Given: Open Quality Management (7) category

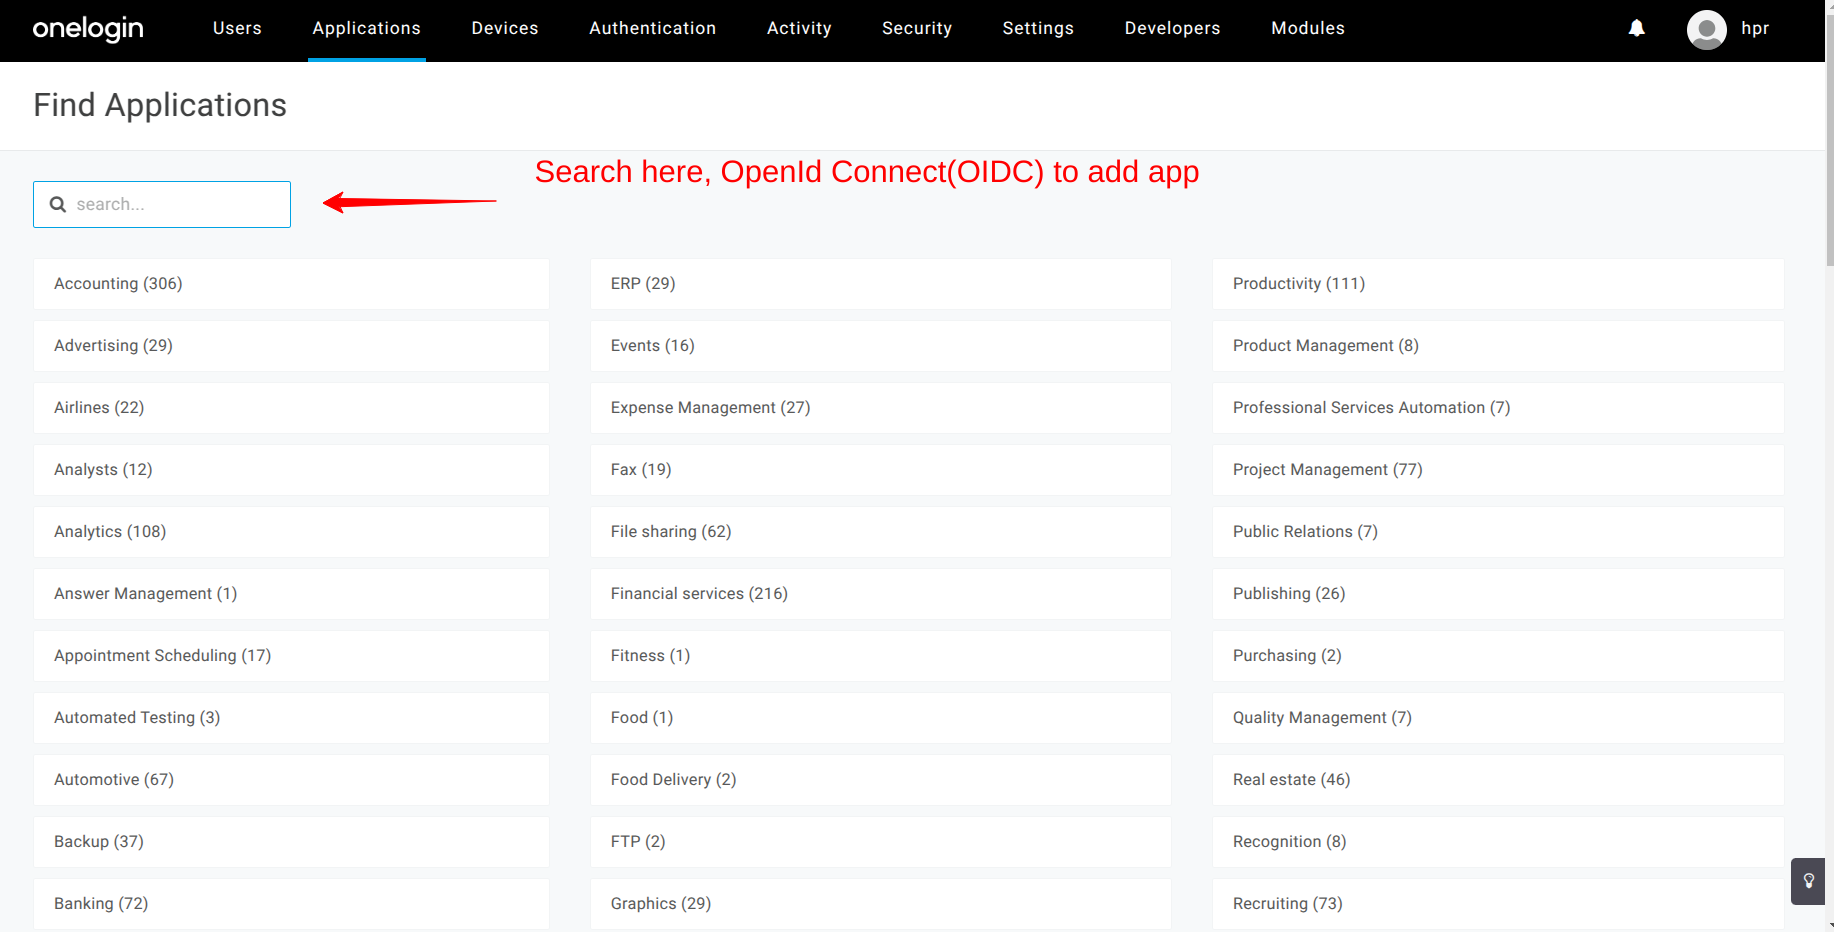Looking at the screenshot, I should coord(1498,718).
